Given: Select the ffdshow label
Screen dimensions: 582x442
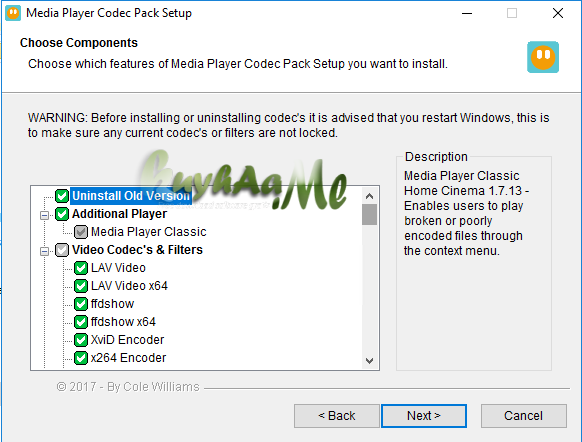Looking at the screenshot, I should (112, 304).
